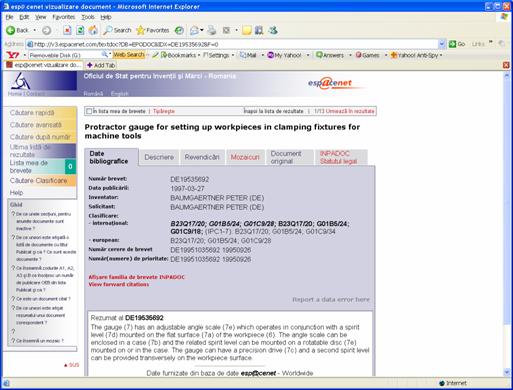The width and height of the screenshot is (513, 390).
Task: Click 'Report a data error here' link
Action: [331, 300]
